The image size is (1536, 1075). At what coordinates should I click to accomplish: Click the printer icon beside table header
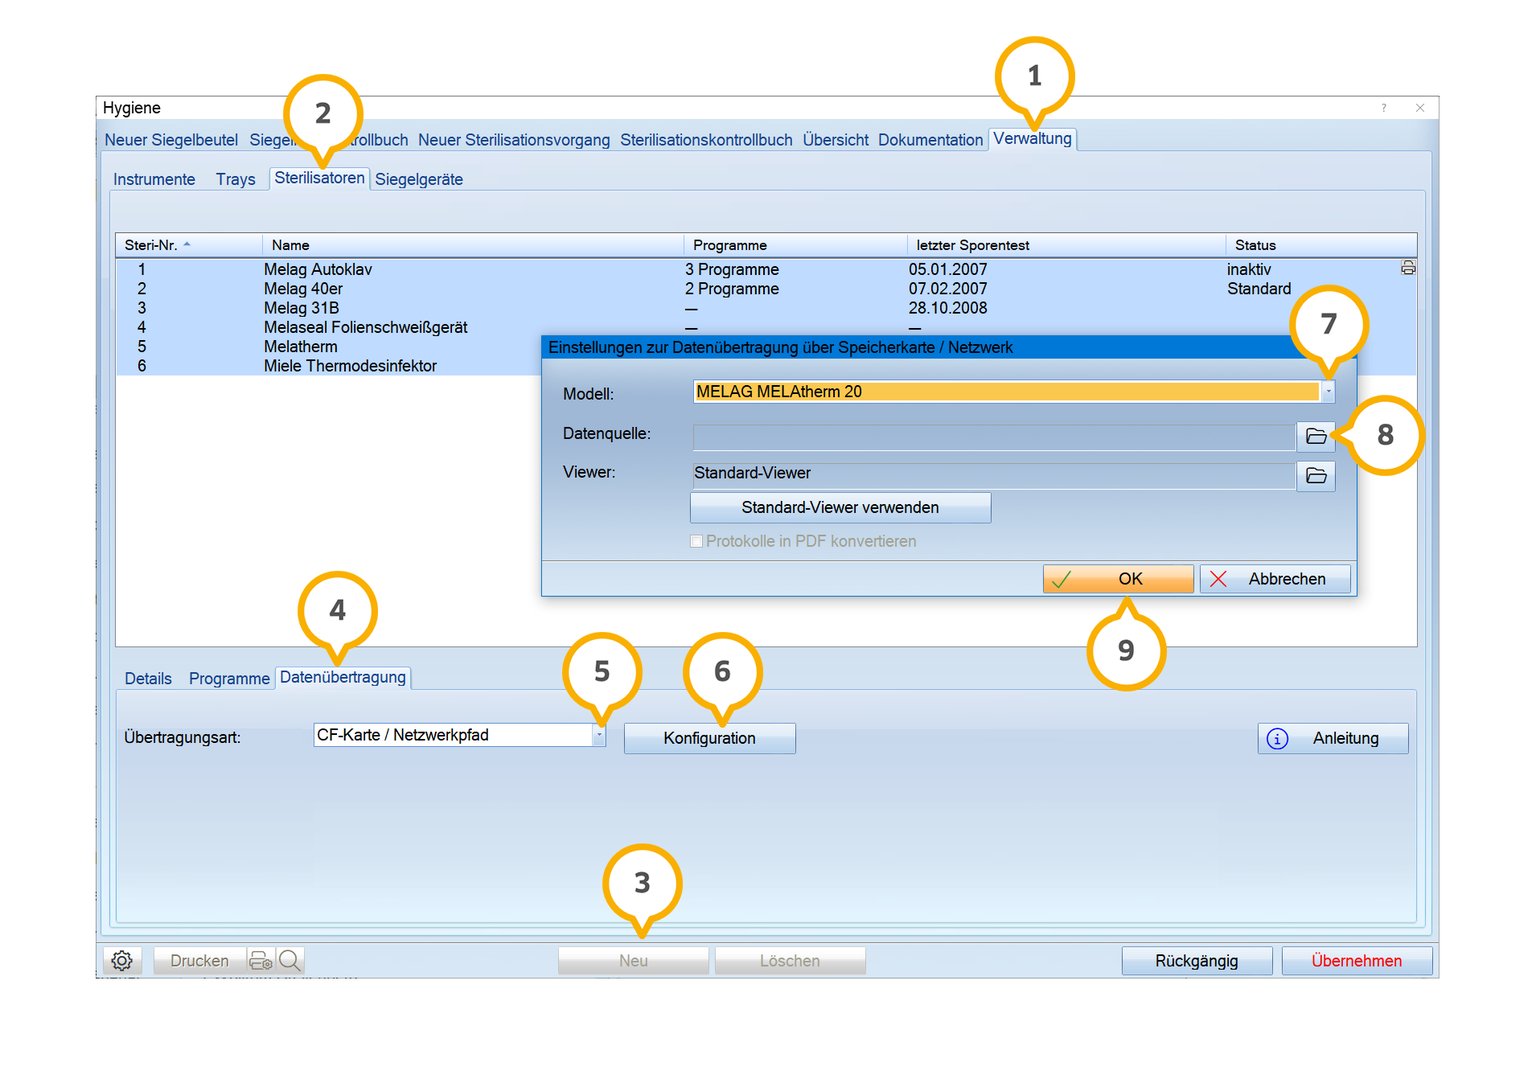[1408, 268]
